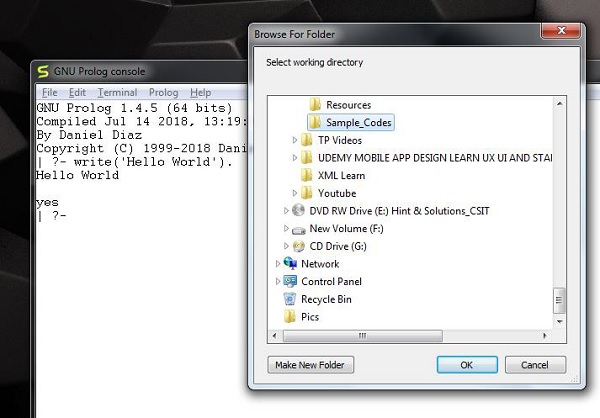600x418 pixels.
Task: Select the XML Learn label
Action: [x=341, y=176]
